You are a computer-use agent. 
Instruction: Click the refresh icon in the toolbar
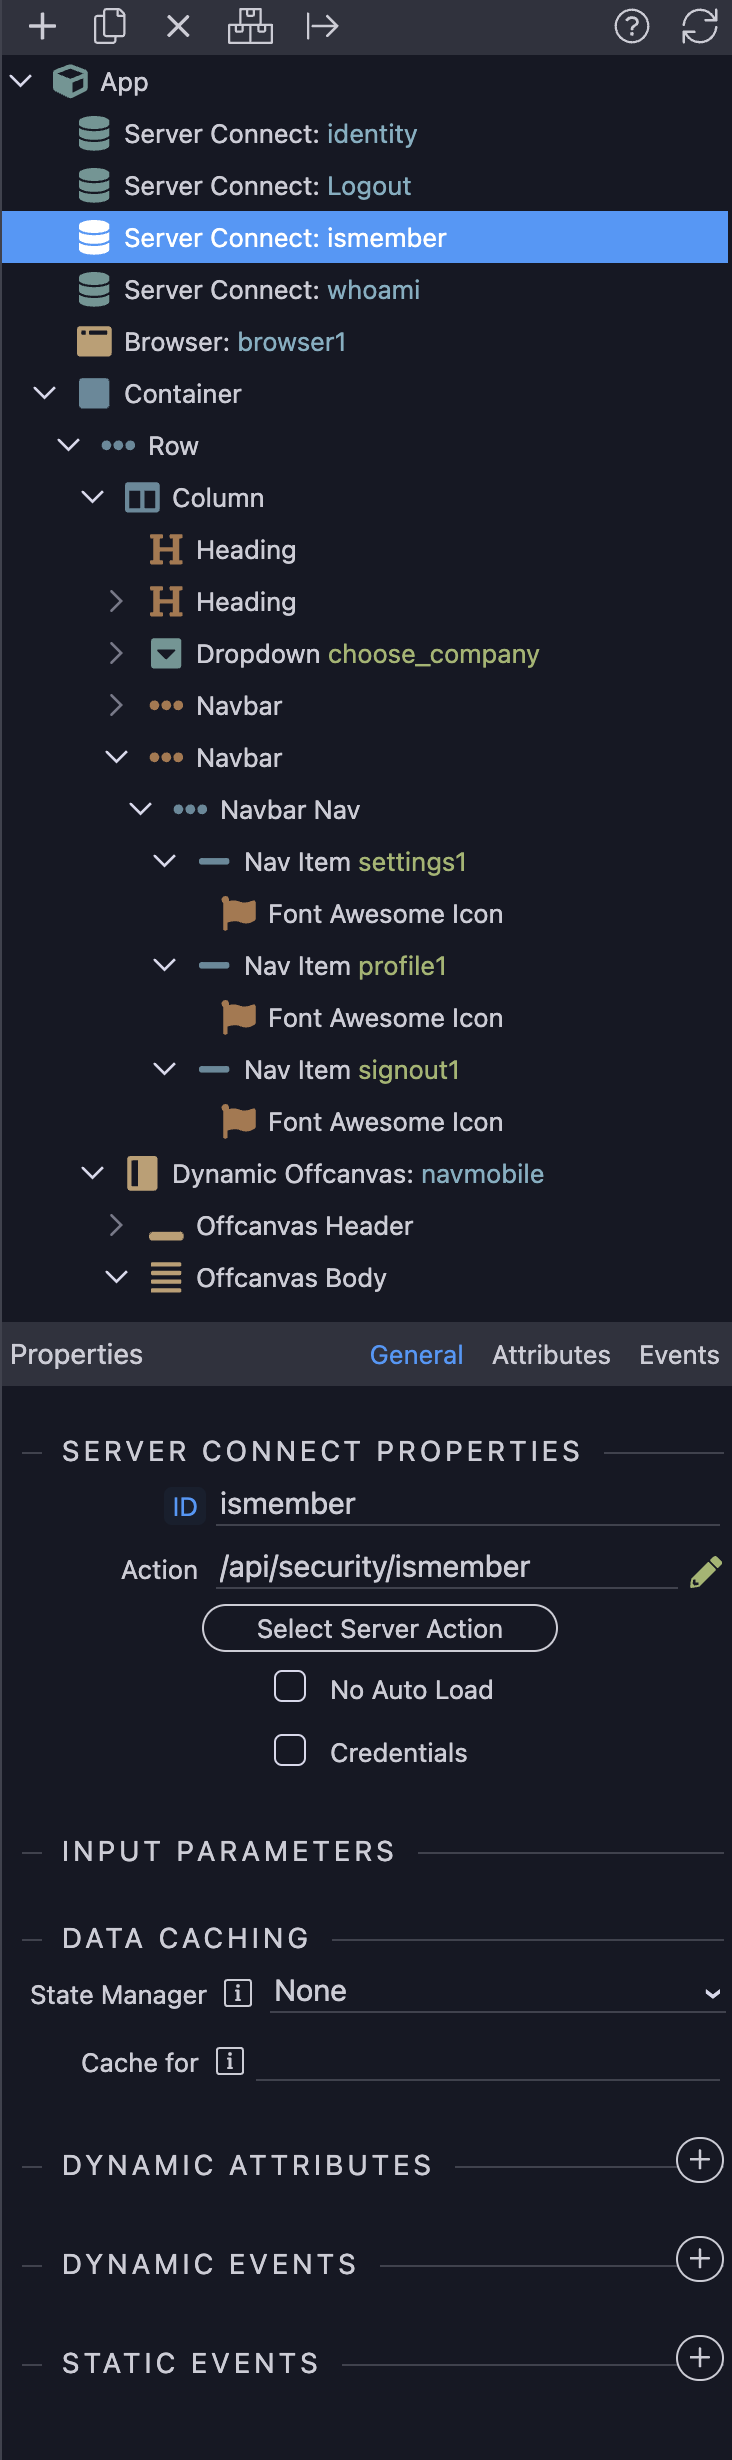tap(700, 27)
